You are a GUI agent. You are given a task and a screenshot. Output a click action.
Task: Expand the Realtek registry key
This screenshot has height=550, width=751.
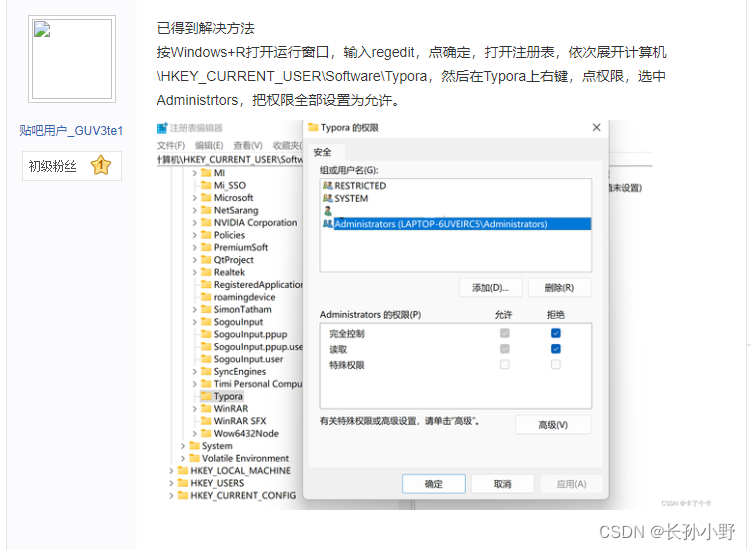(x=194, y=273)
